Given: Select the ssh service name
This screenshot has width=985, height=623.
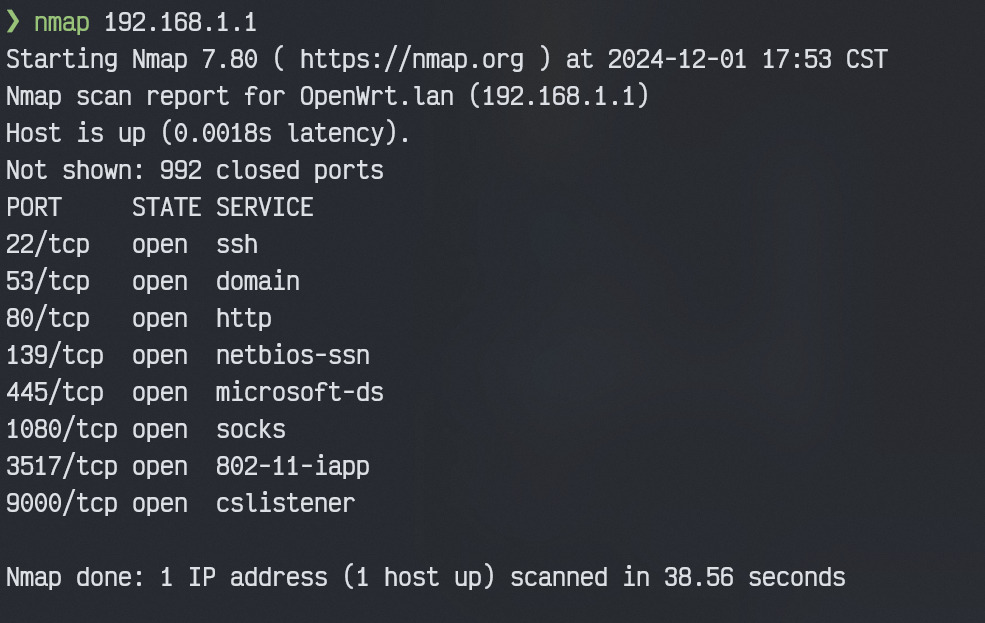Looking at the screenshot, I should pyautogui.click(x=237, y=244).
